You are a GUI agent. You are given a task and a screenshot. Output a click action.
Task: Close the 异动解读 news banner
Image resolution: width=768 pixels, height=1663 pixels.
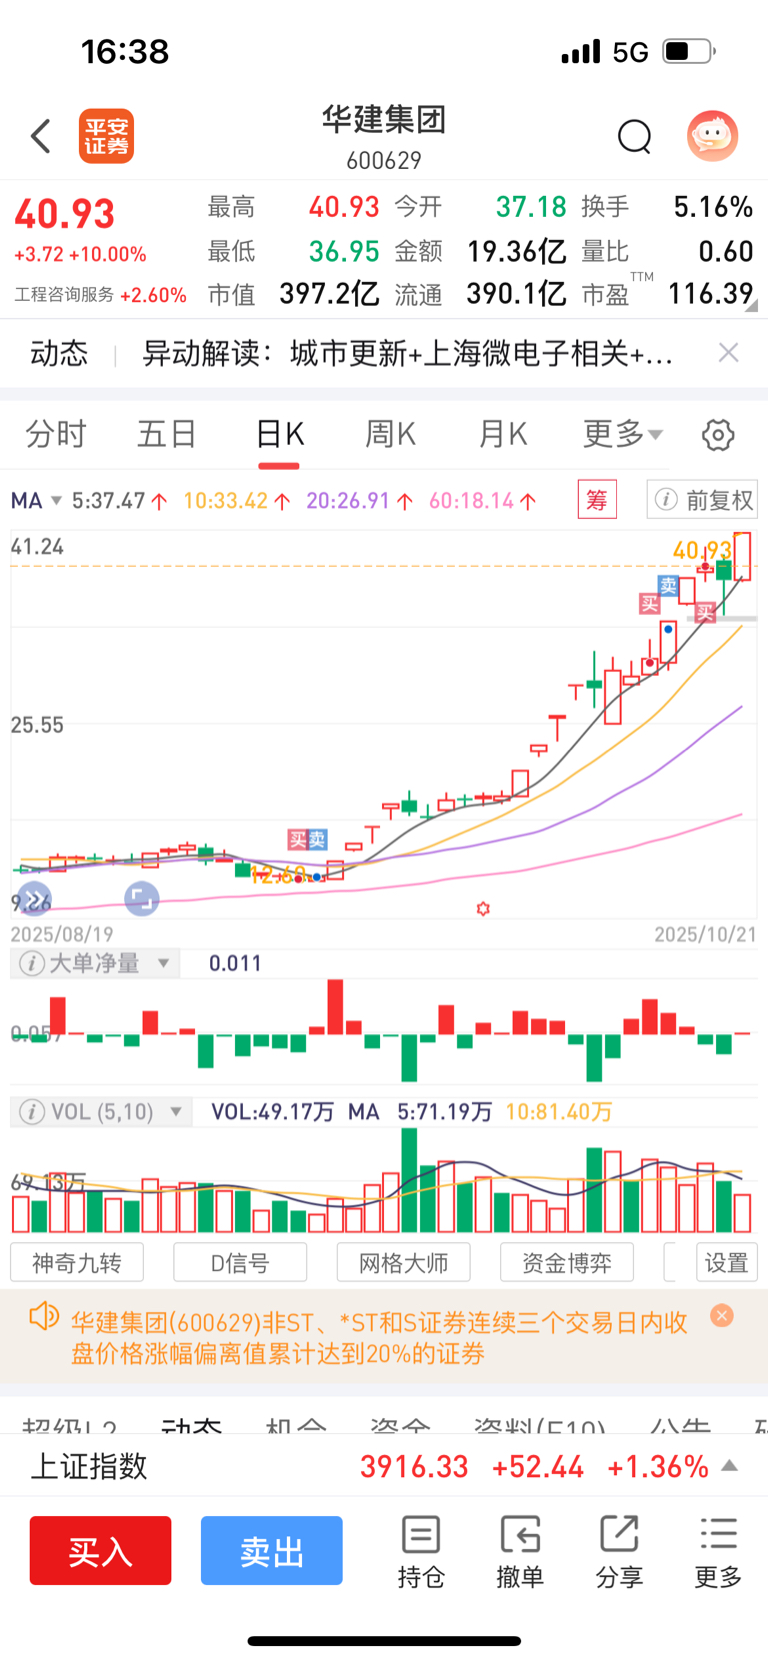pyautogui.click(x=729, y=352)
